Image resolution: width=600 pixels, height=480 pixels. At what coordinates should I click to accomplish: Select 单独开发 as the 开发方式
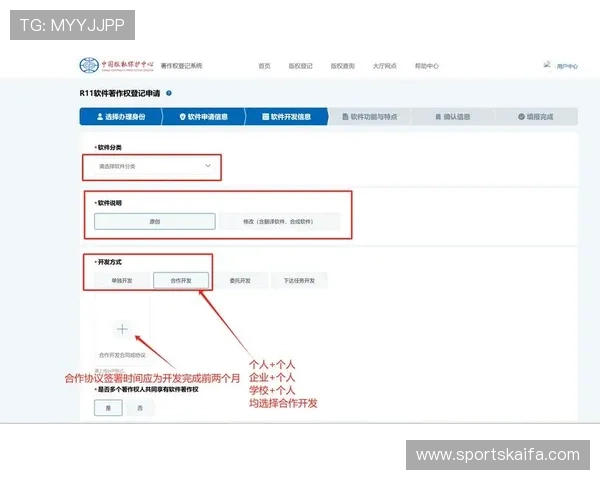pyautogui.click(x=122, y=281)
